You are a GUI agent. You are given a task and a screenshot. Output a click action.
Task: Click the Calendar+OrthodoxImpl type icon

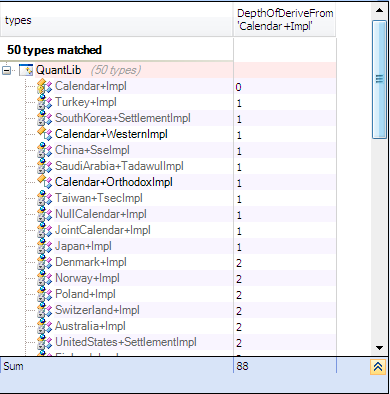(x=45, y=182)
